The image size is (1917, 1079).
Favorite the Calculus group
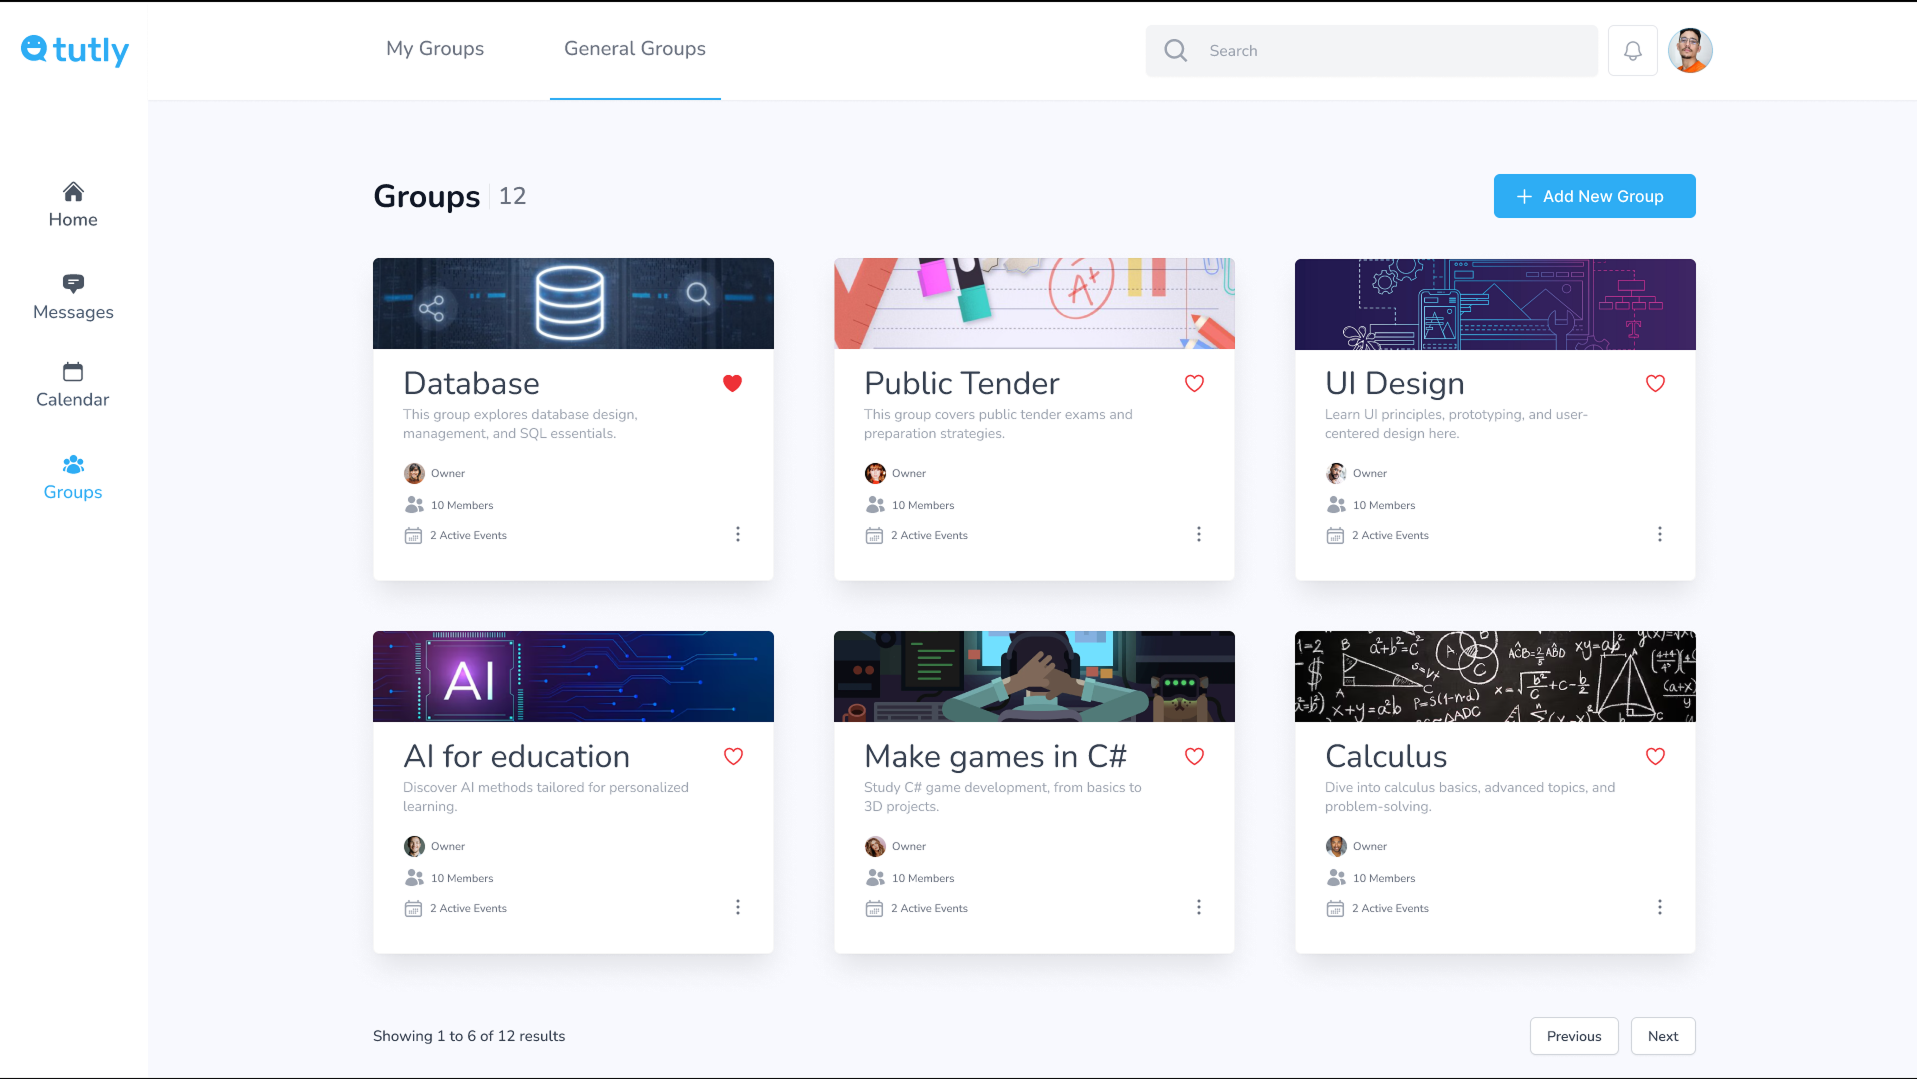[1655, 756]
